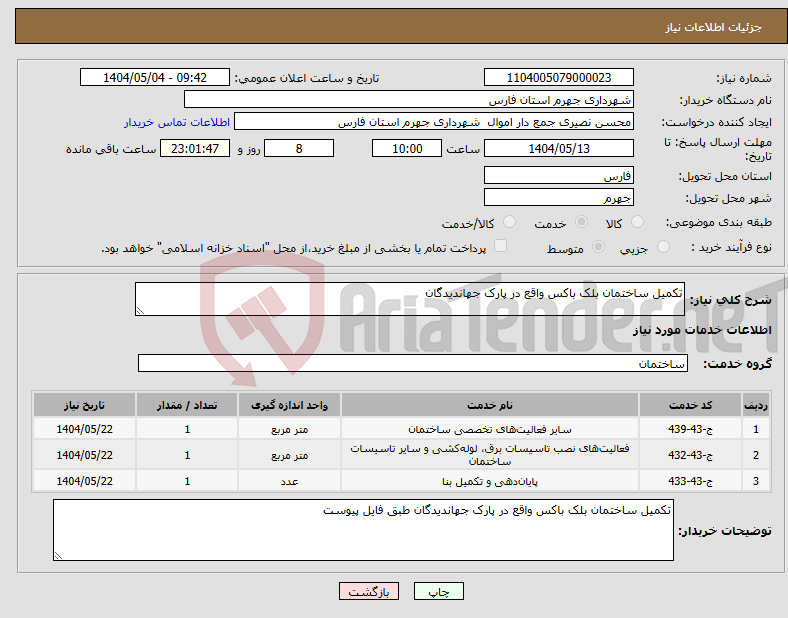Click the remaining time field 23:01:47

[x=195, y=149]
